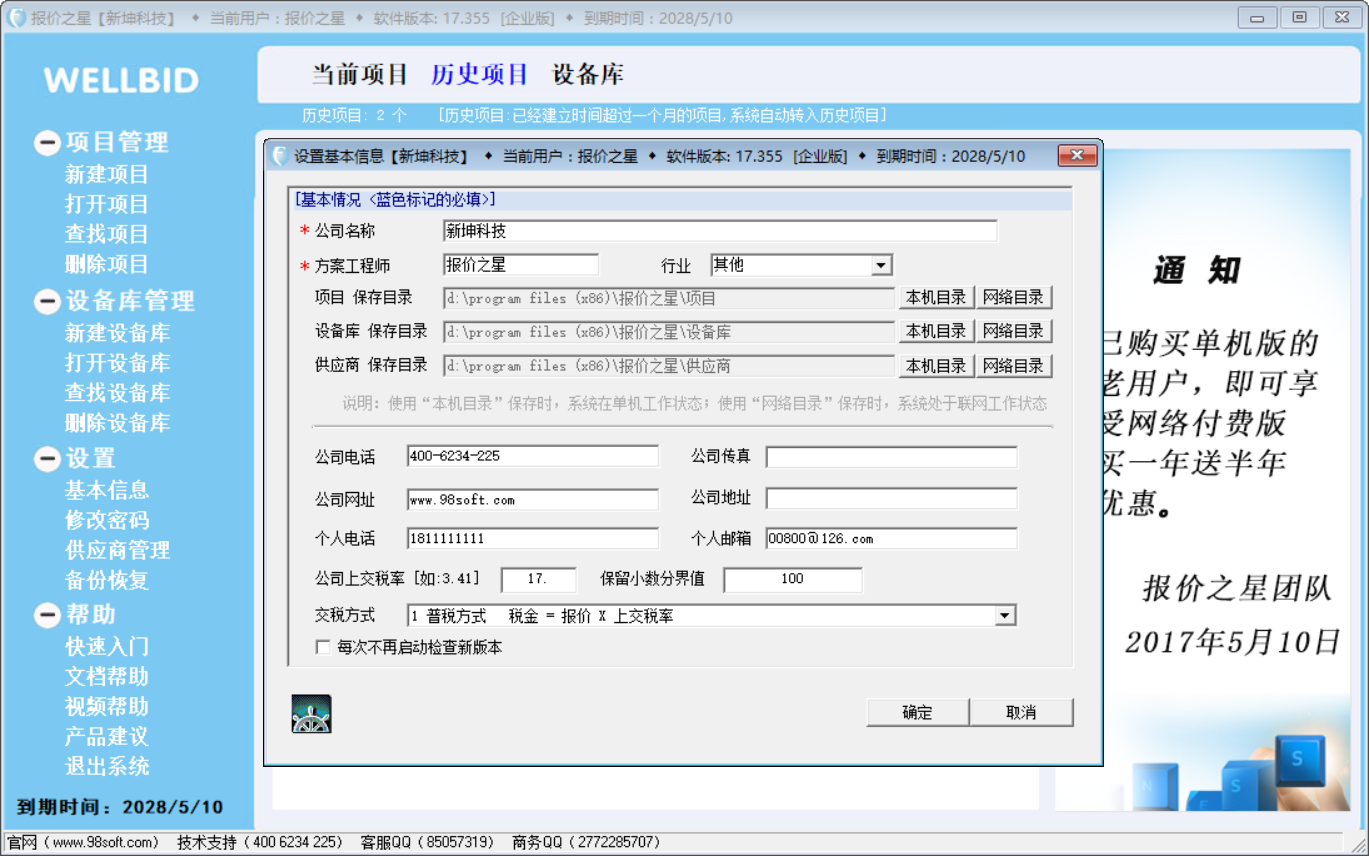Image resolution: width=1369 pixels, height=856 pixels.
Task: Click 网络目录 for the 设备库 保存目录 row
Action: (1014, 331)
